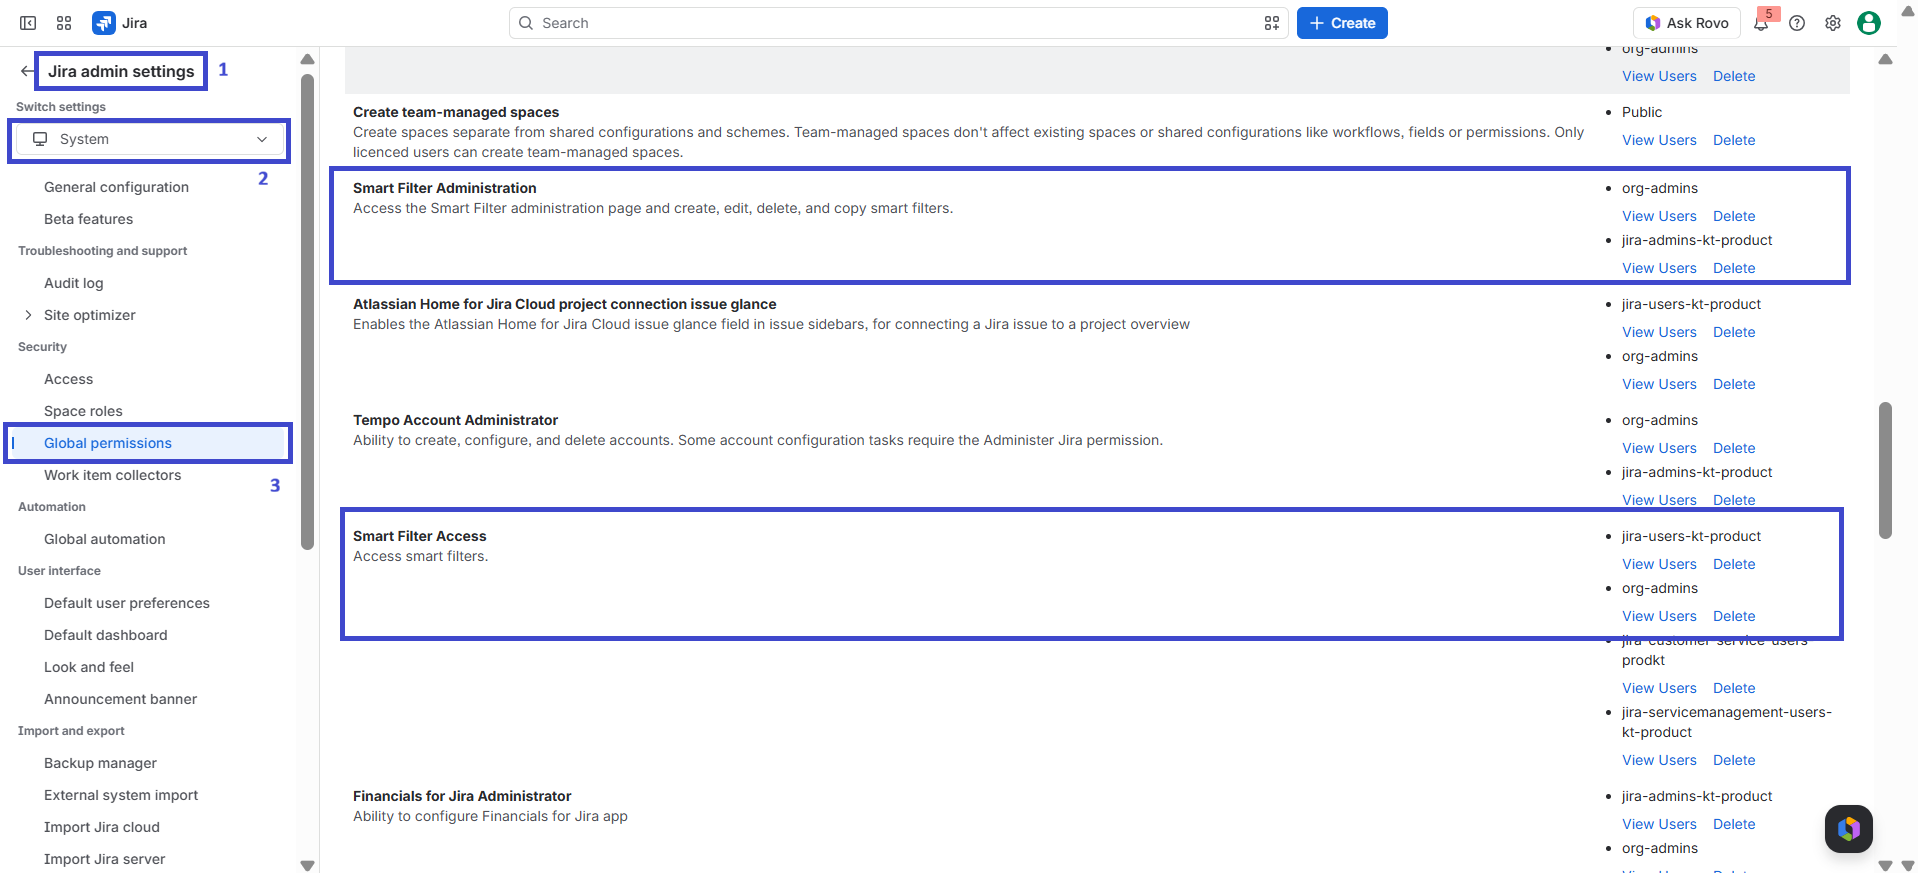This screenshot has height=873, width=1918.
Task: Open Access settings page
Action: (x=68, y=379)
